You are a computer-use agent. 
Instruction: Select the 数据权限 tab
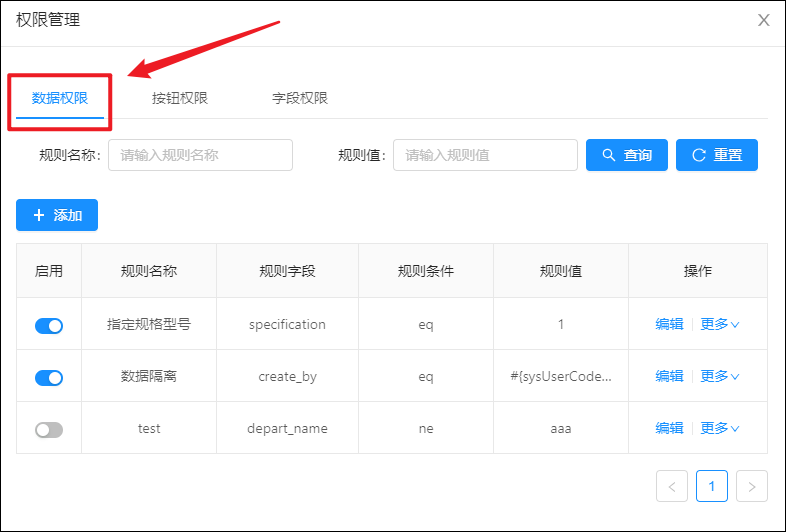(60, 98)
